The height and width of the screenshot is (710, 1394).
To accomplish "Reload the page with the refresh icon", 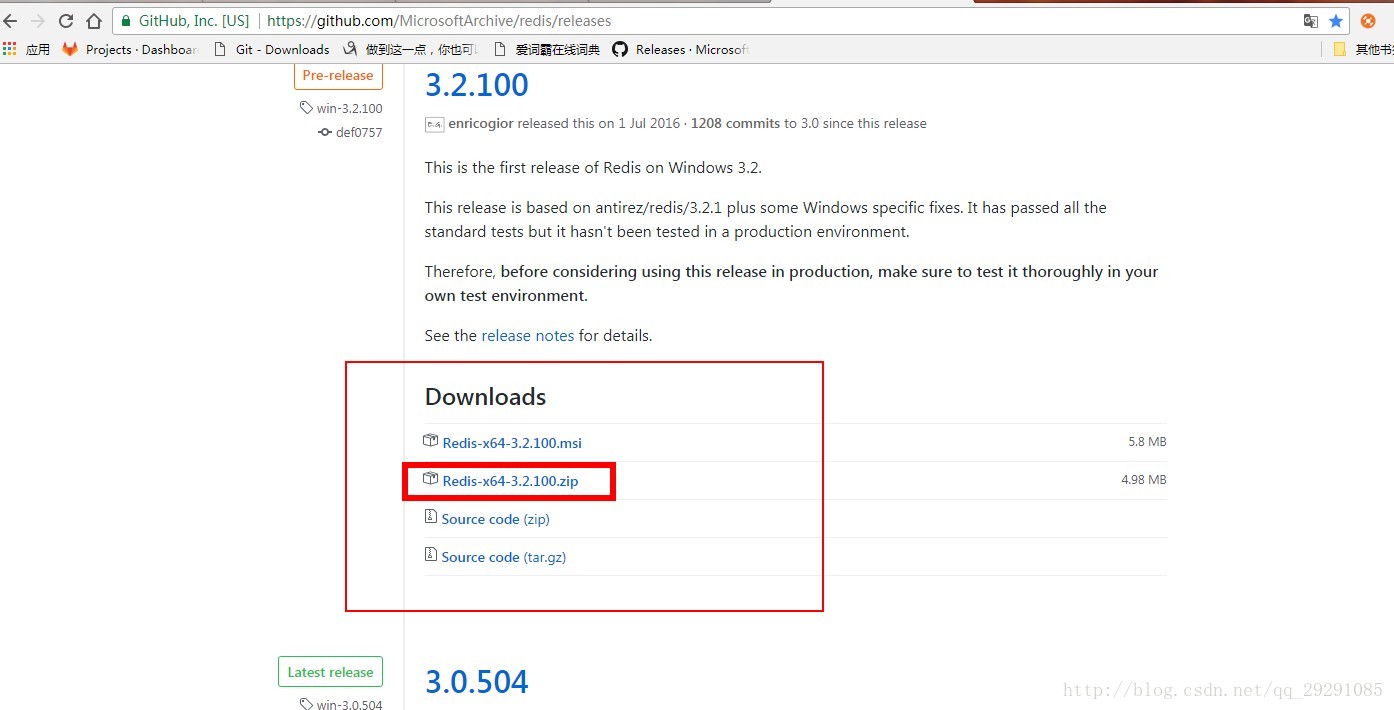I will pyautogui.click(x=66, y=20).
